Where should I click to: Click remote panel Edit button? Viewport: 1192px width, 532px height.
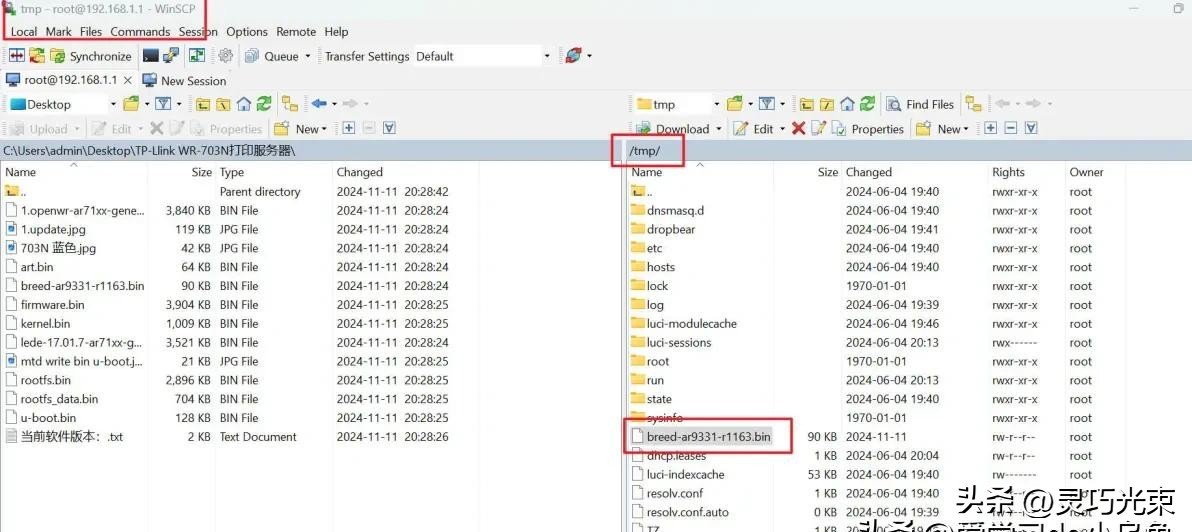pos(753,128)
